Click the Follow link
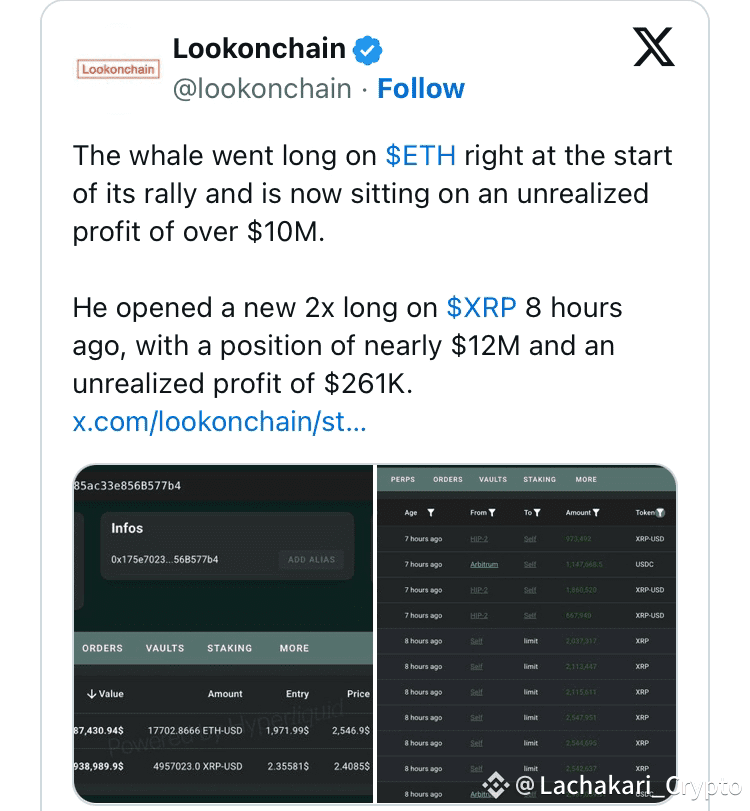The image size is (750, 811). (421, 89)
